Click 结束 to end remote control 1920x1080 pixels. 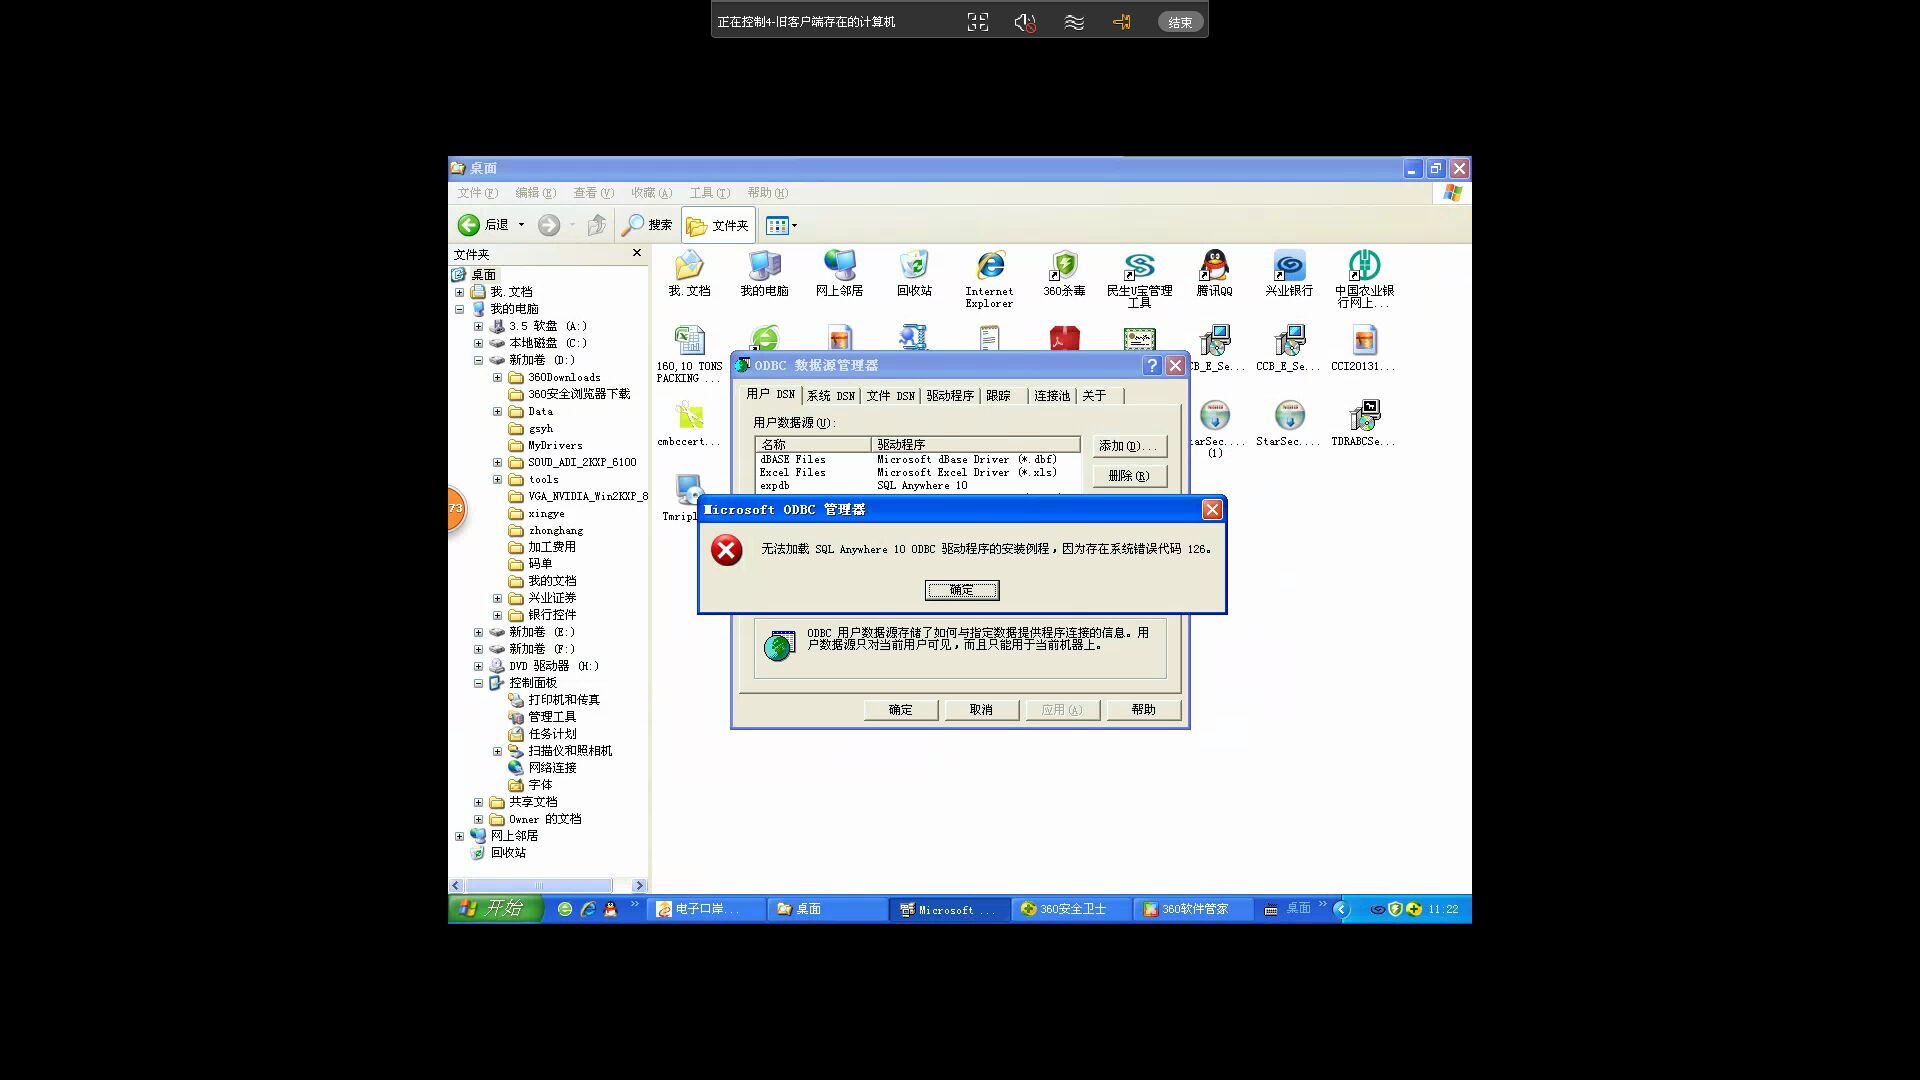pos(1180,22)
